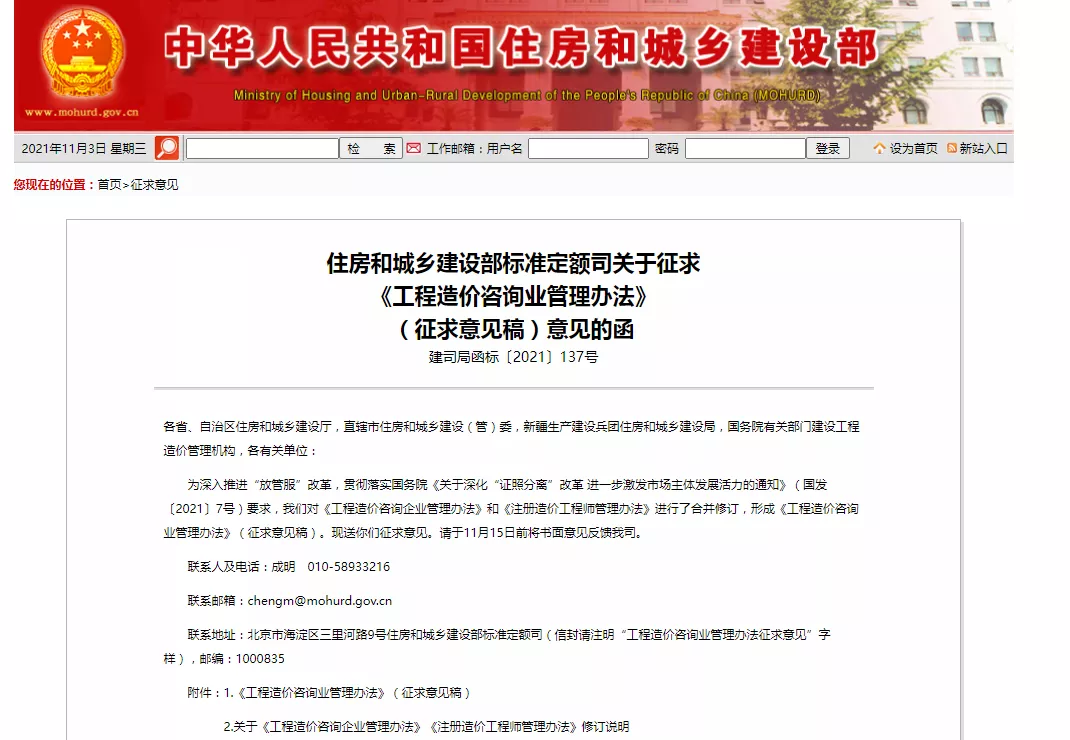Go to 首页 in the breadcrumb
Viewport: 1070px width, 740px height.
(x=109, y=185)
